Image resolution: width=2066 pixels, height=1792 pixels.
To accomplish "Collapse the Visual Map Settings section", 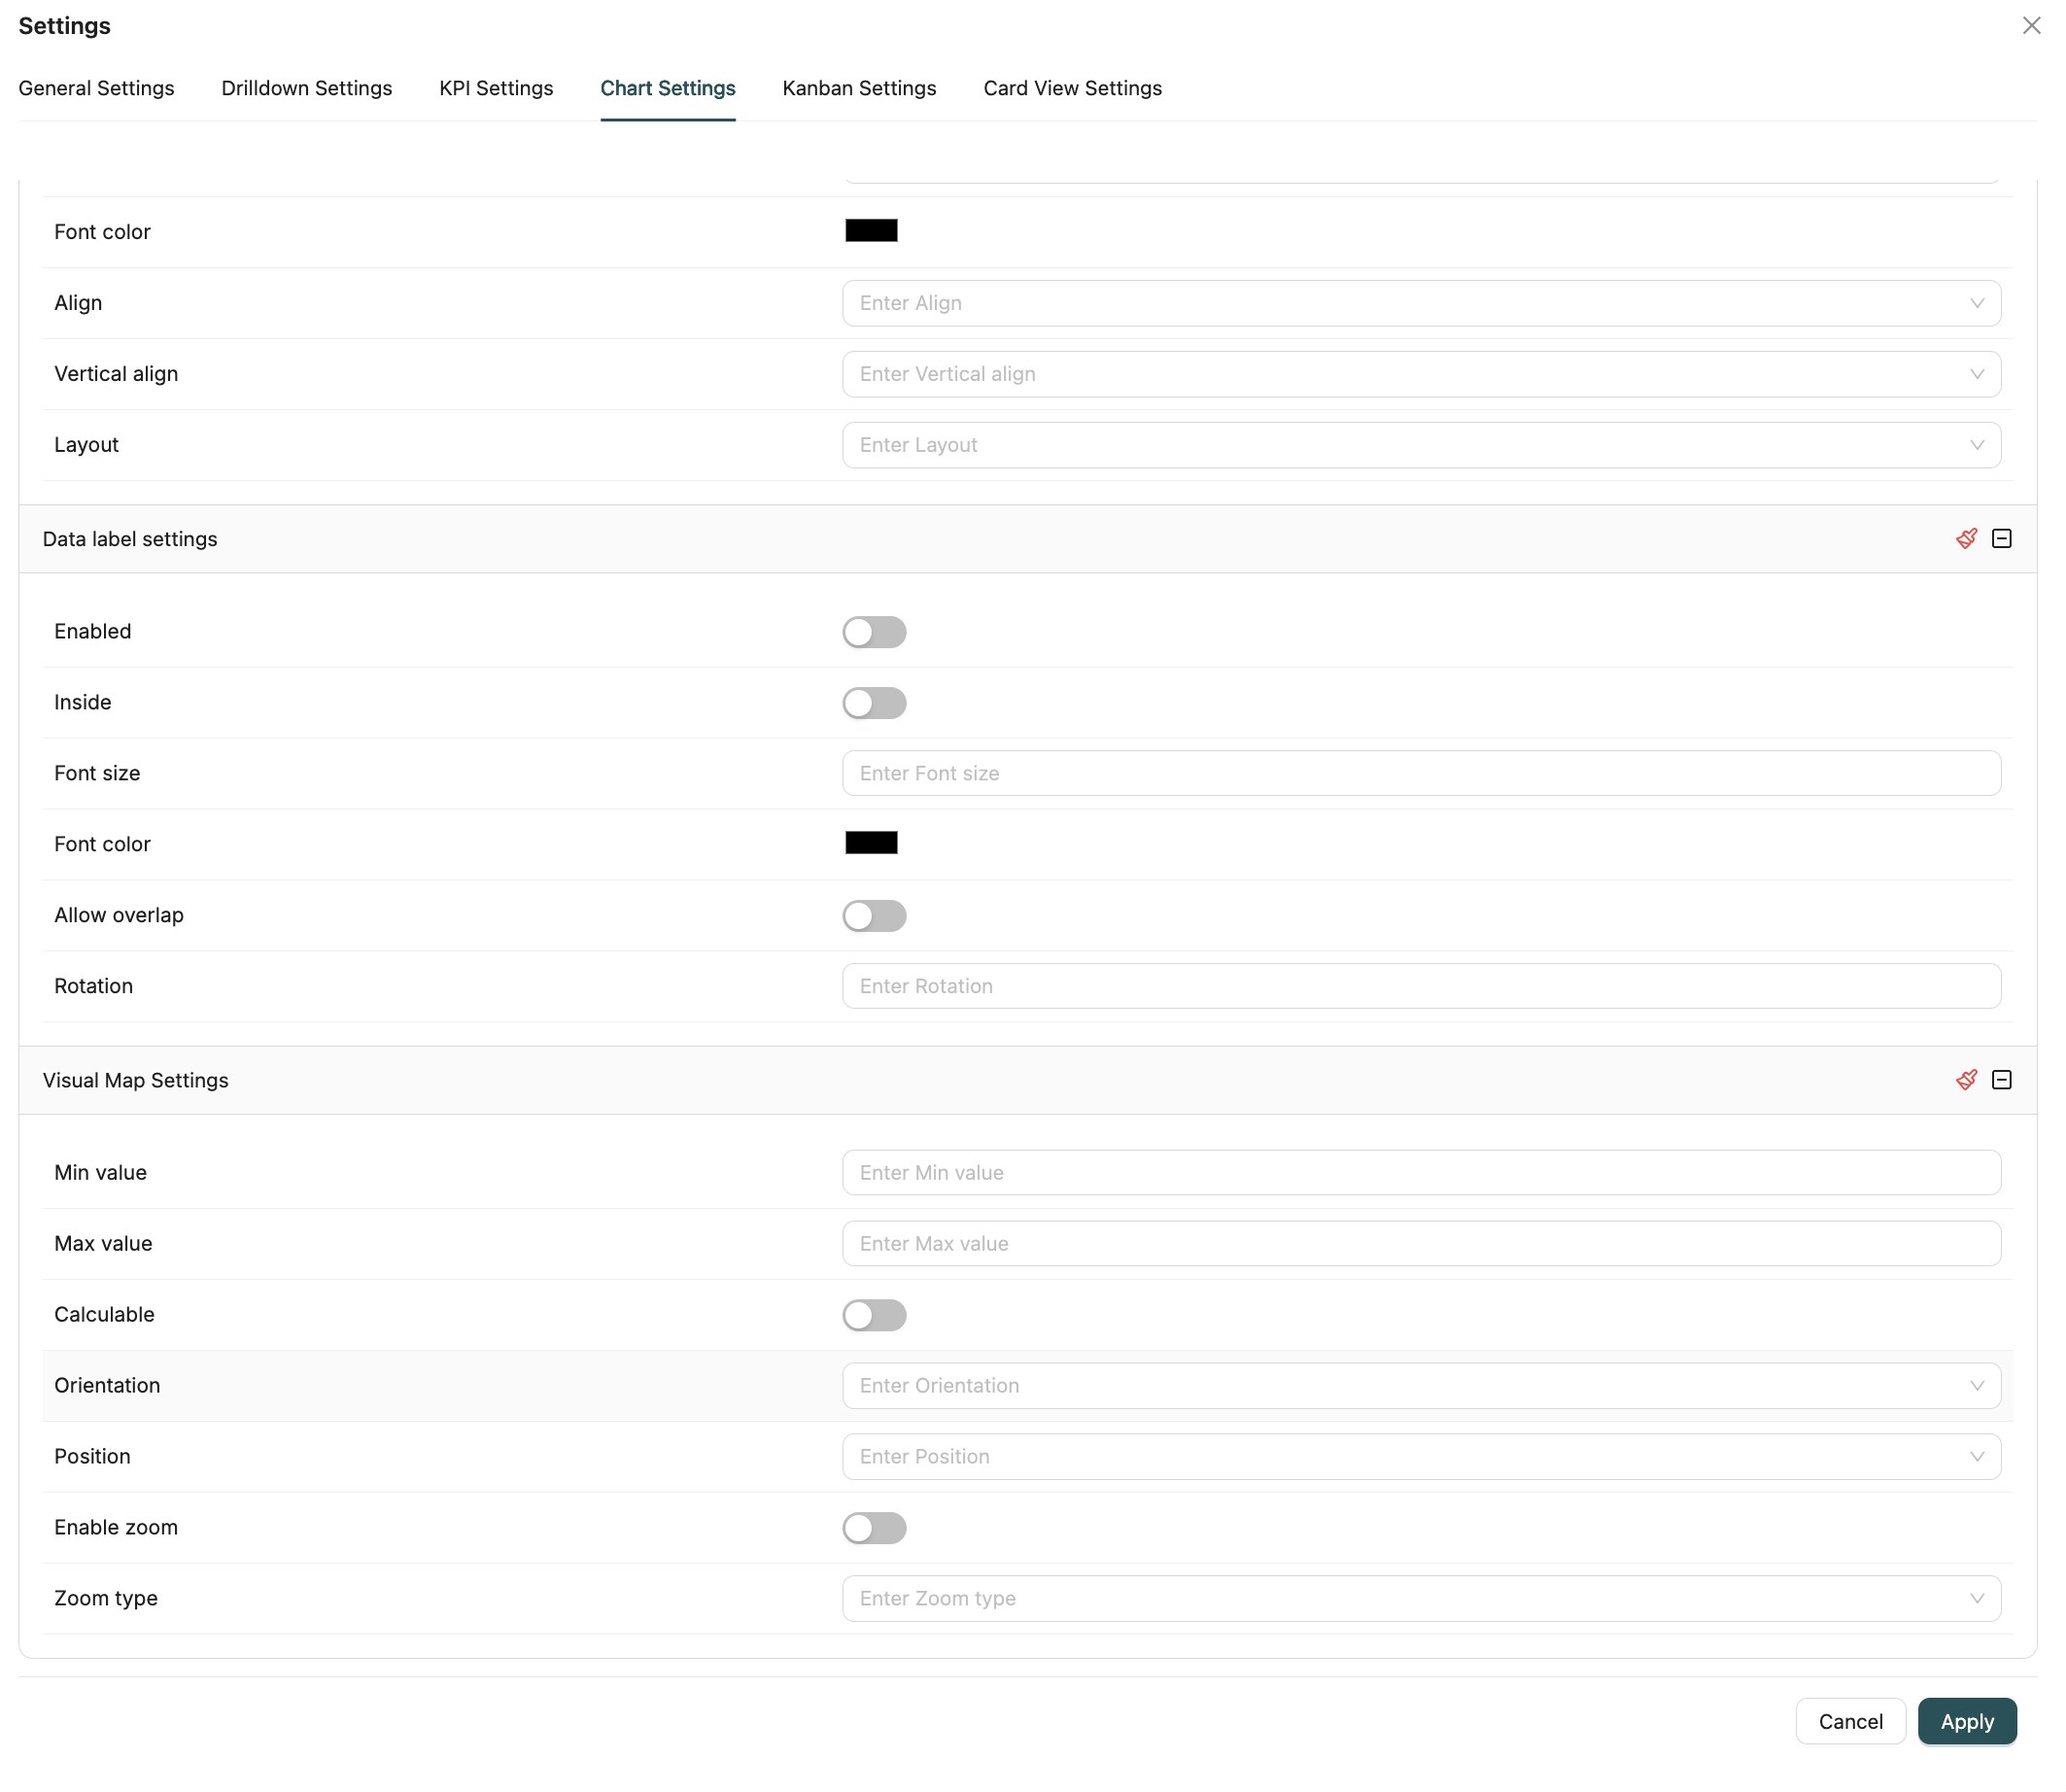I will [x=2001, y=1080].
